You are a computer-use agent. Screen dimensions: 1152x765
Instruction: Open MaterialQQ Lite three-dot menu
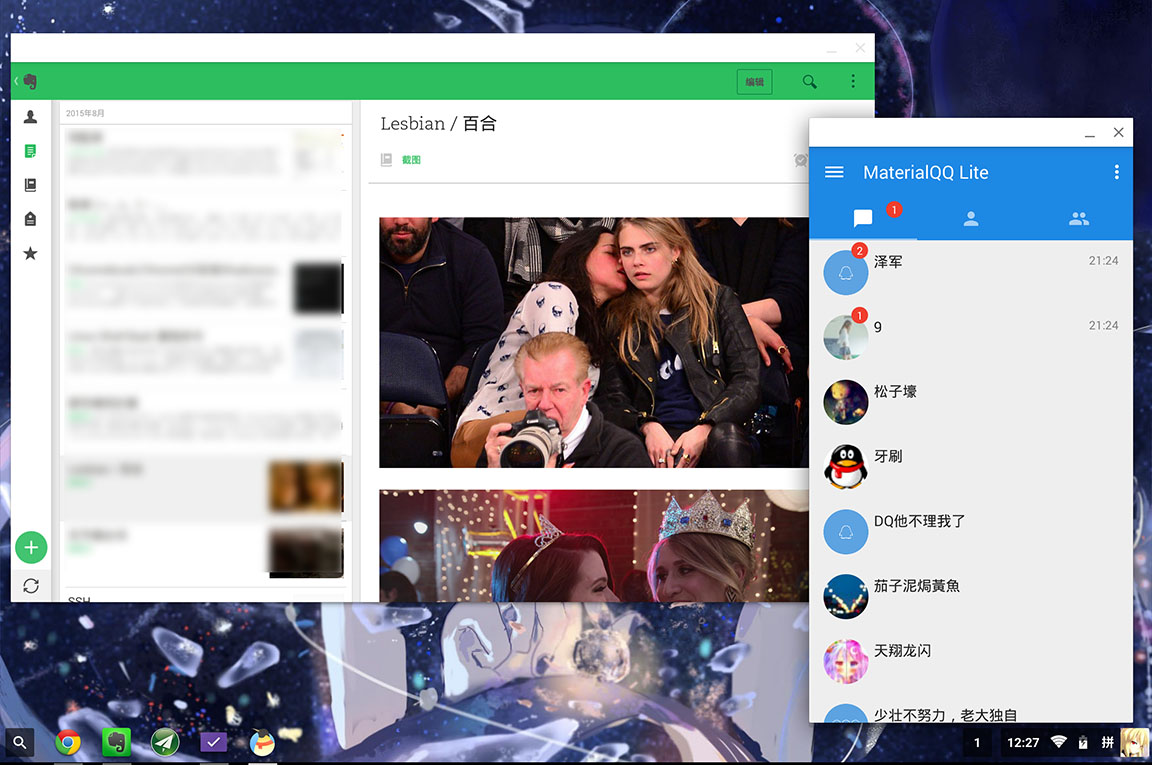coord(1116,173)
